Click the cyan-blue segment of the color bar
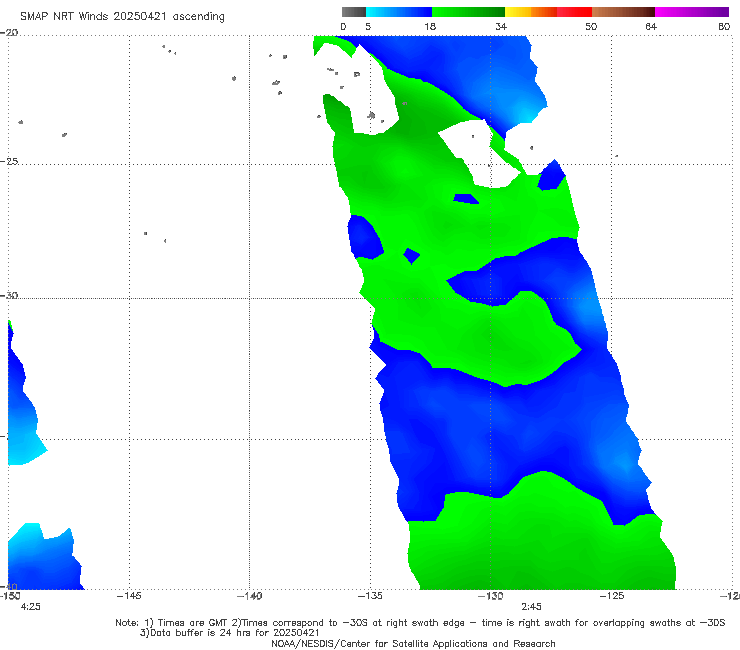Screen dimensions: 740x650 (399, 12)
